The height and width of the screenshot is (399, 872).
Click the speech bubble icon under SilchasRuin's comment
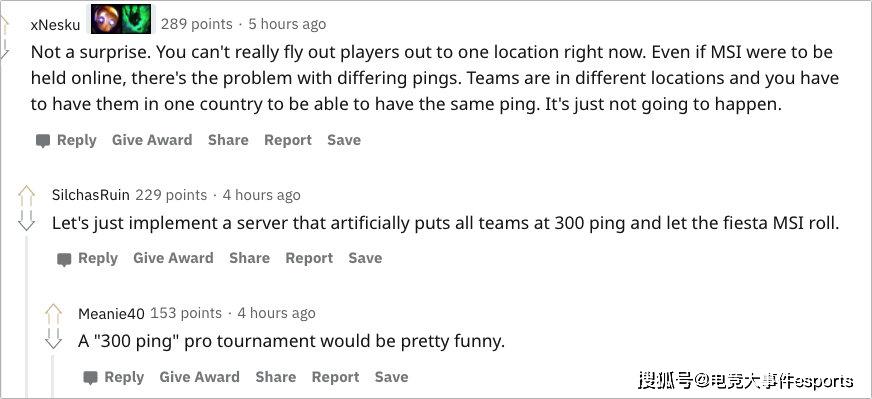point(65,259)
